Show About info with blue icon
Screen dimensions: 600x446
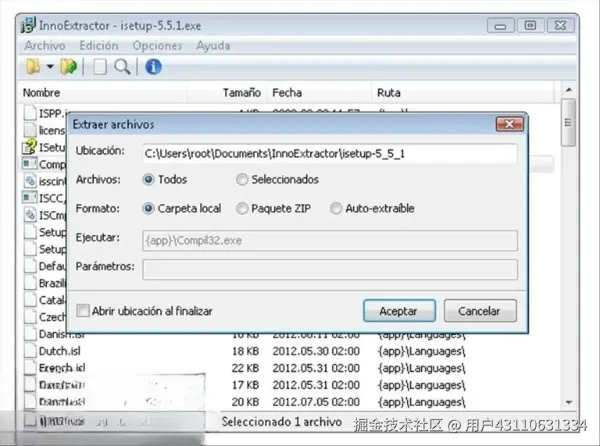tap(153, 67)
